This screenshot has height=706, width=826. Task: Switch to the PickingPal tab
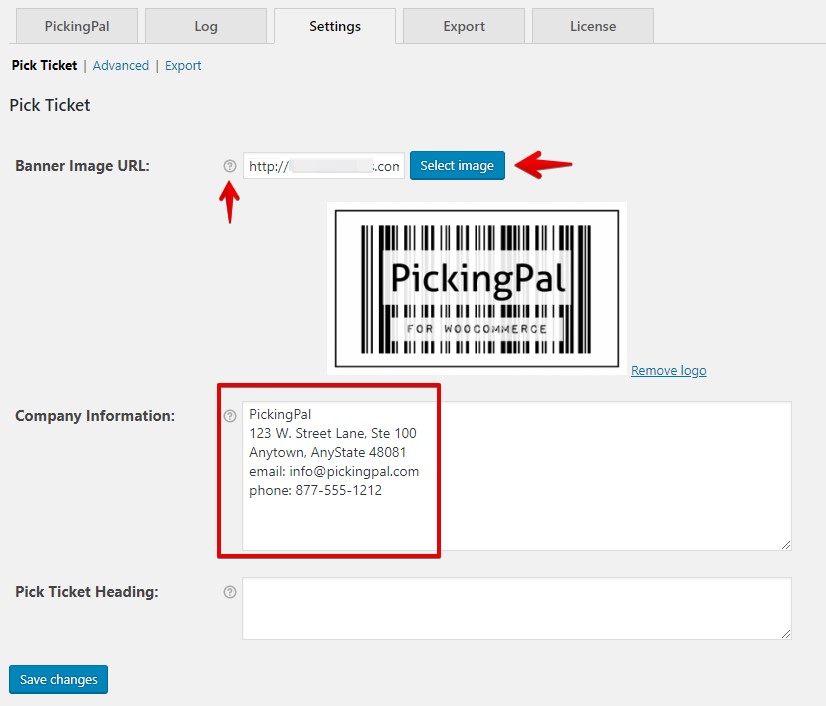76,27
